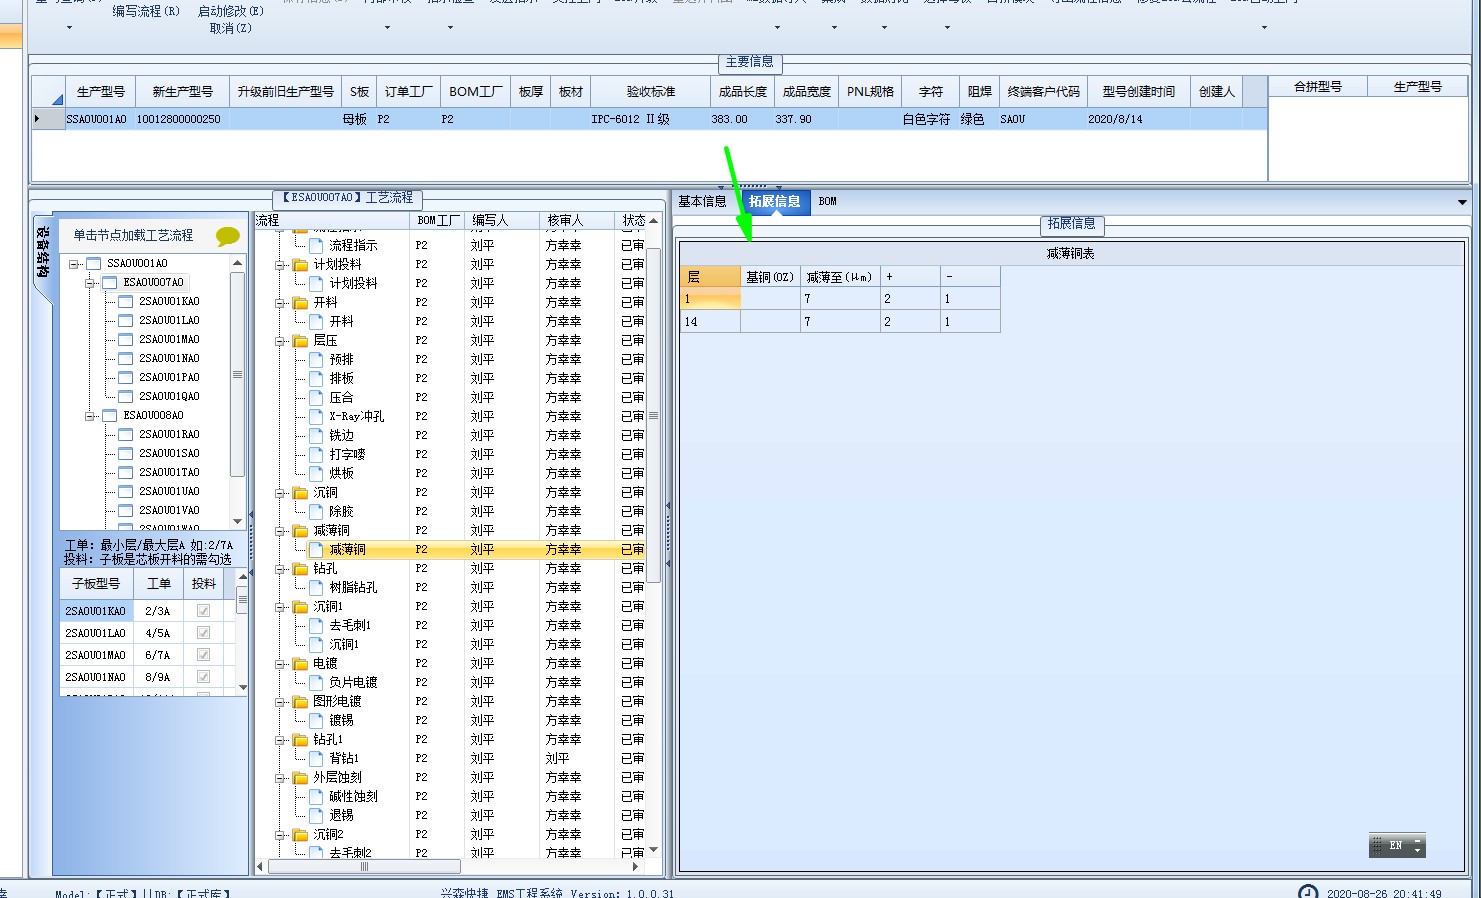The height and width of the screenshot is (898, 1481).
Task: Click 编写流程(R) toolbar button
Action: tap(146, 11)
